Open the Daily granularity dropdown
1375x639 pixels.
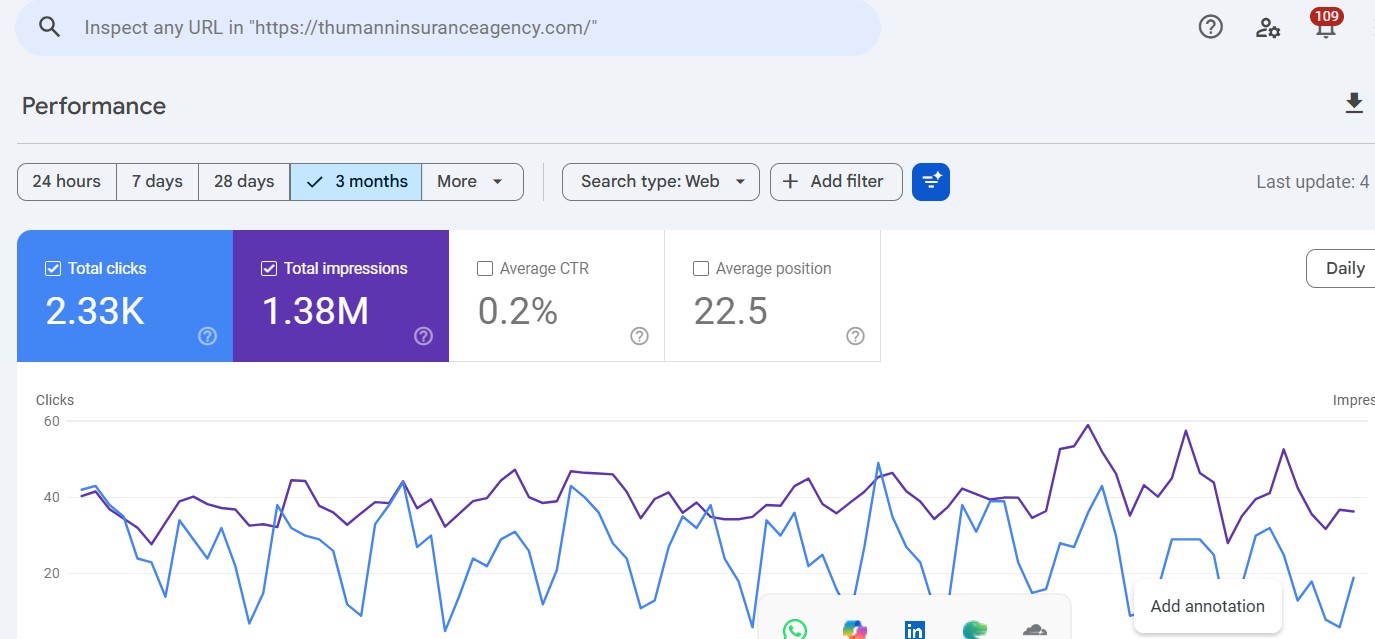tap(1341, 268)
